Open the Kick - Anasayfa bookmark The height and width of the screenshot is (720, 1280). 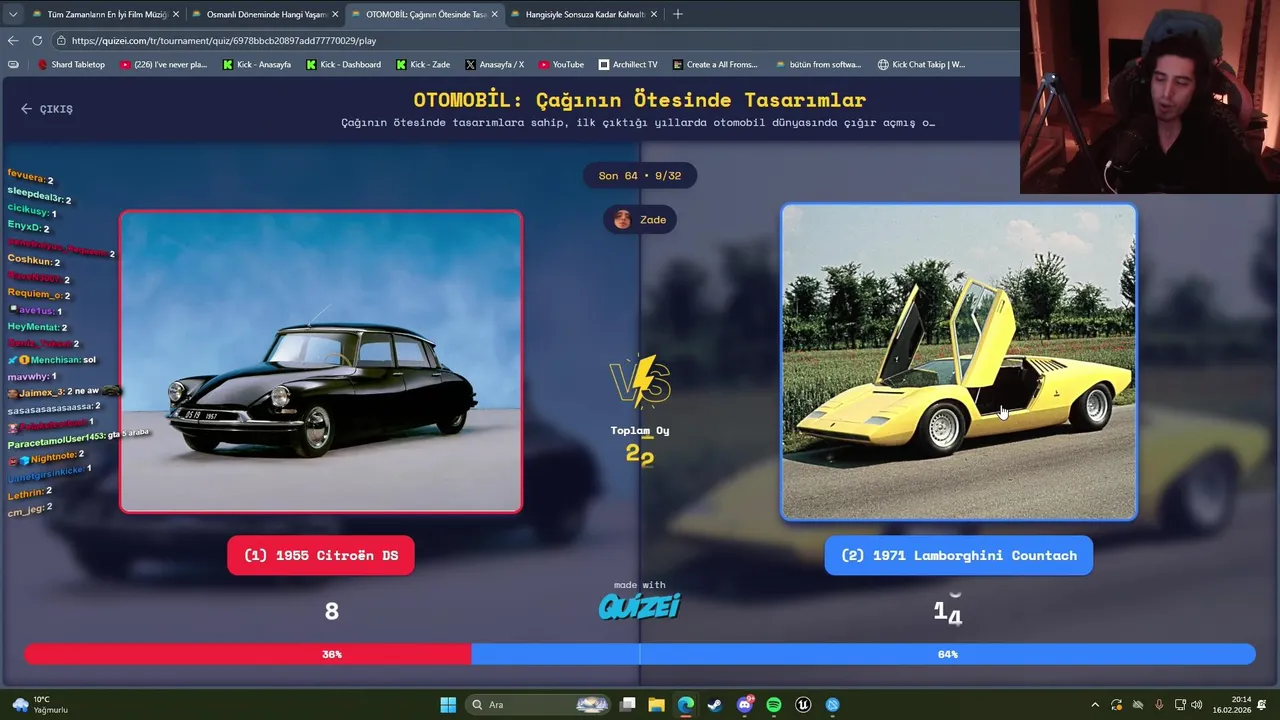(257, 65)
